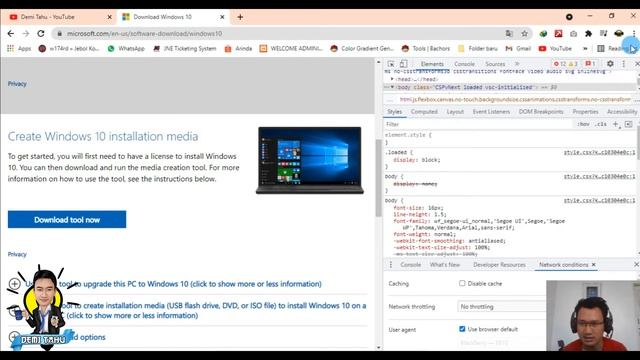Go back with the browser back arrow
640x360 pixels.
pos(11,33)
